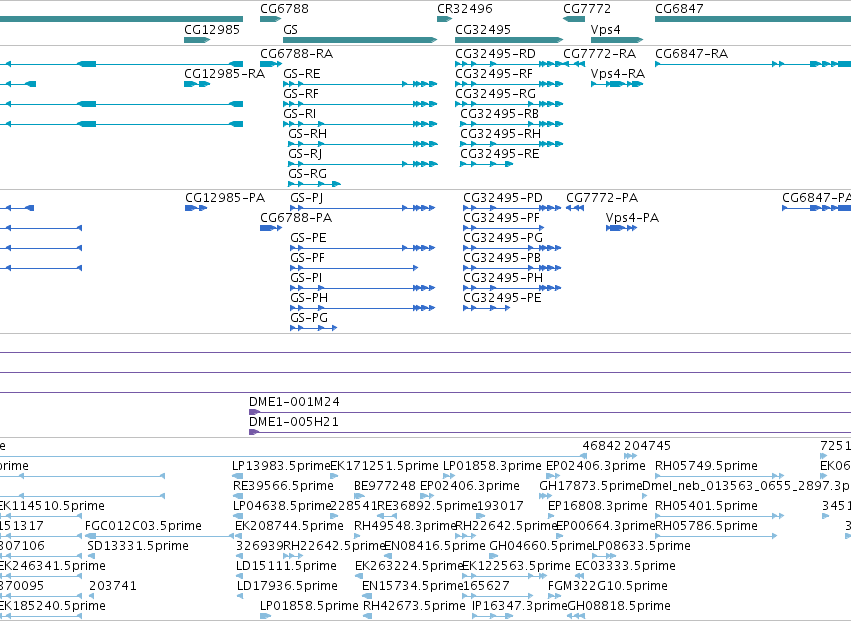851x621 pixels.
Task: Select the GS-RE transcript
Action: 360,84
